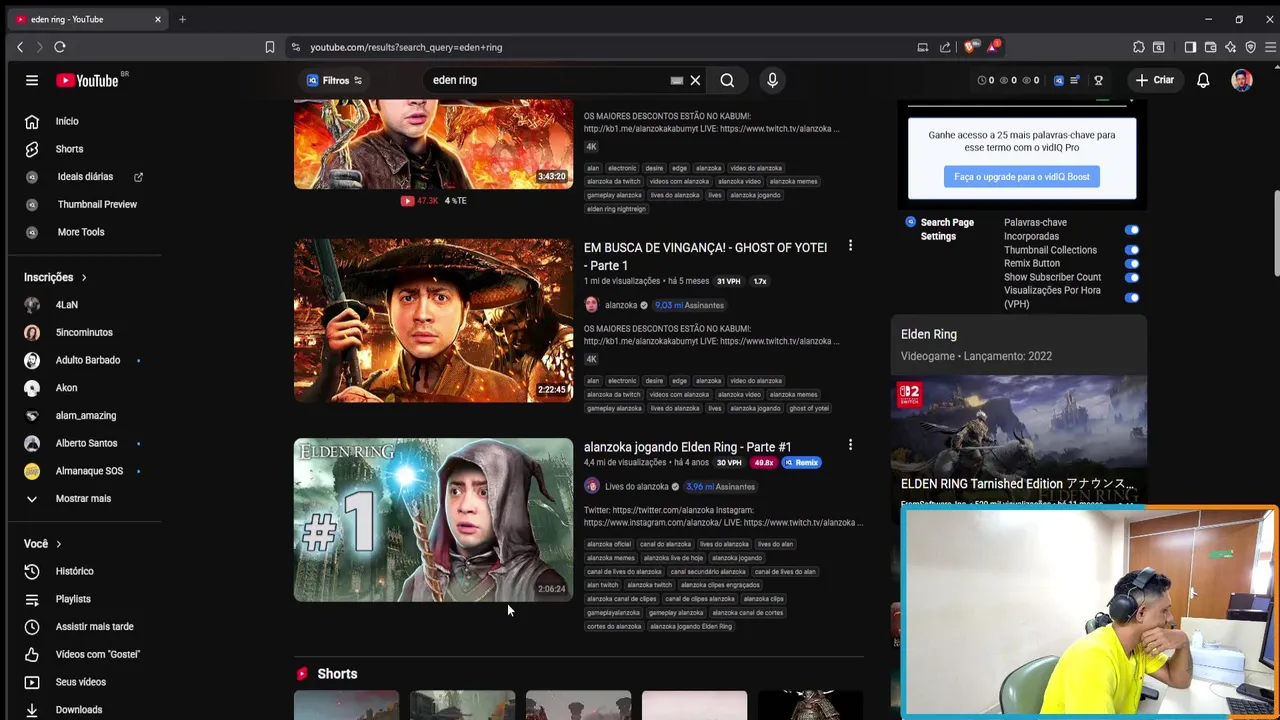Viewport: 1280px width, 720px height.
Task: Open Alberto Santos subscription channel
Action: pos(86,443)
